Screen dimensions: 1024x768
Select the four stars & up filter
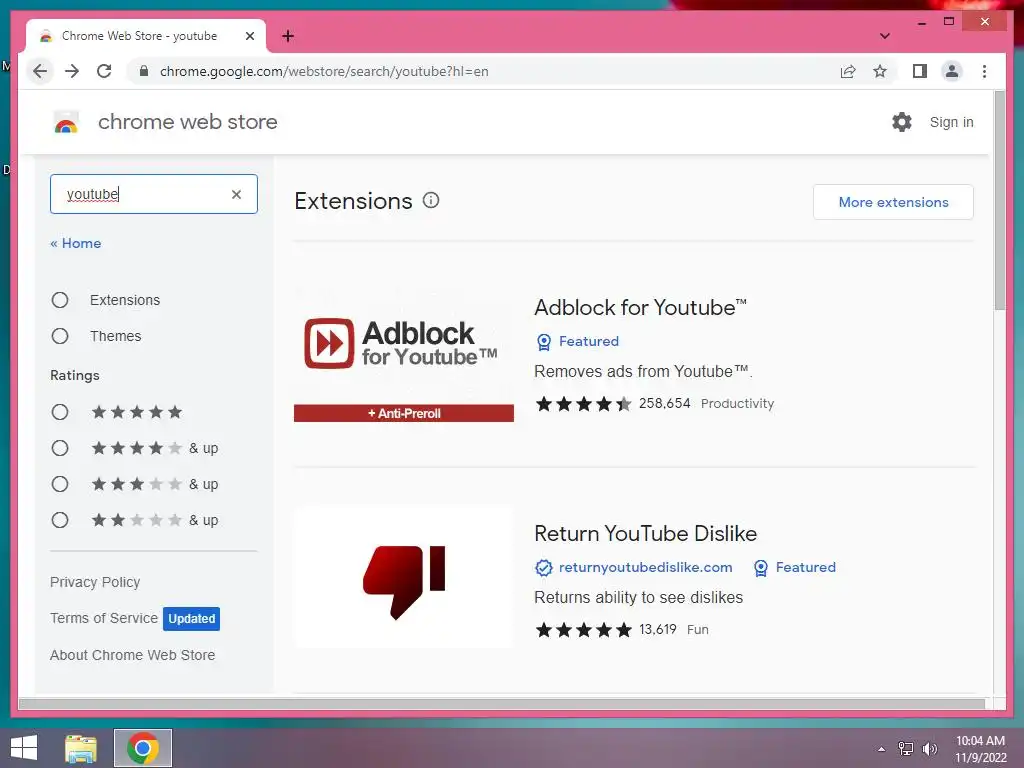click(x=60, y=448)
